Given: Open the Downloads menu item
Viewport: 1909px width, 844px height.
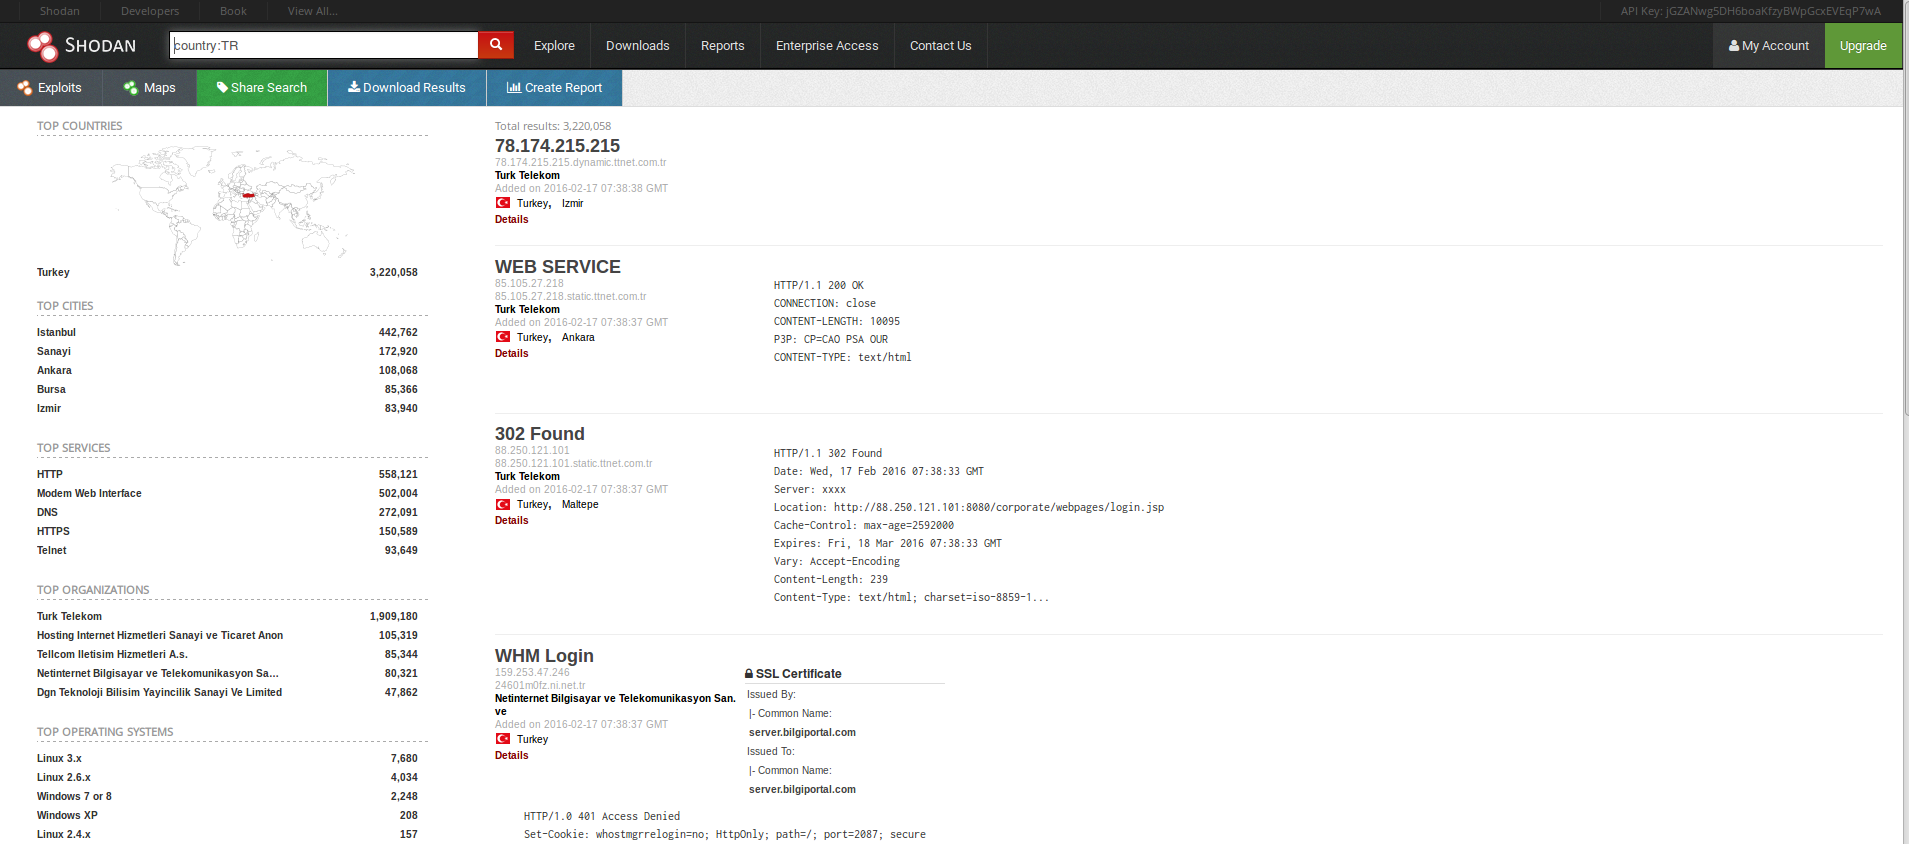Looking at the screenshot, I should [x=638, y=46].
